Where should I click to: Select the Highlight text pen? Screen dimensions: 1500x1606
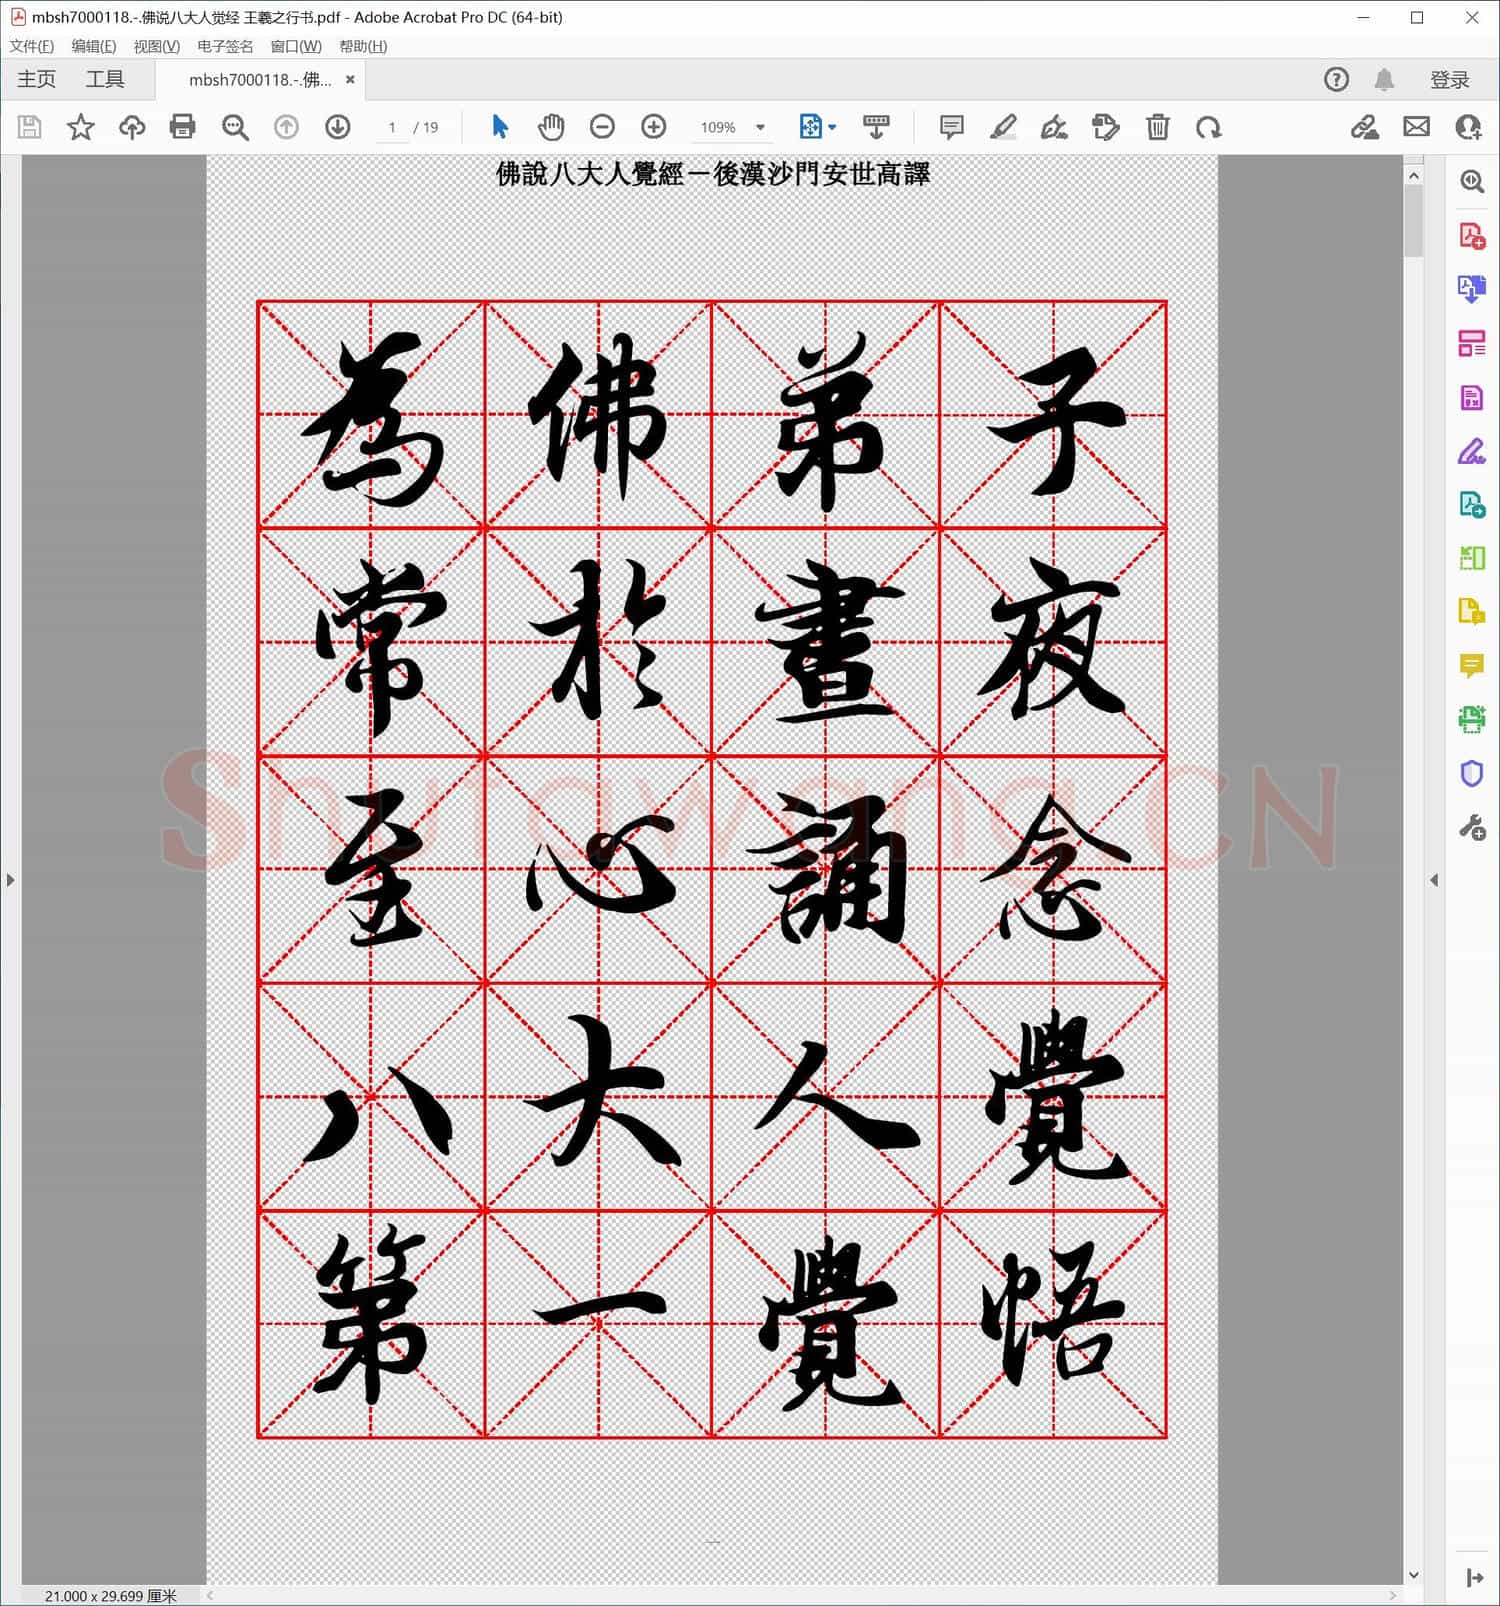[1003, 127]
